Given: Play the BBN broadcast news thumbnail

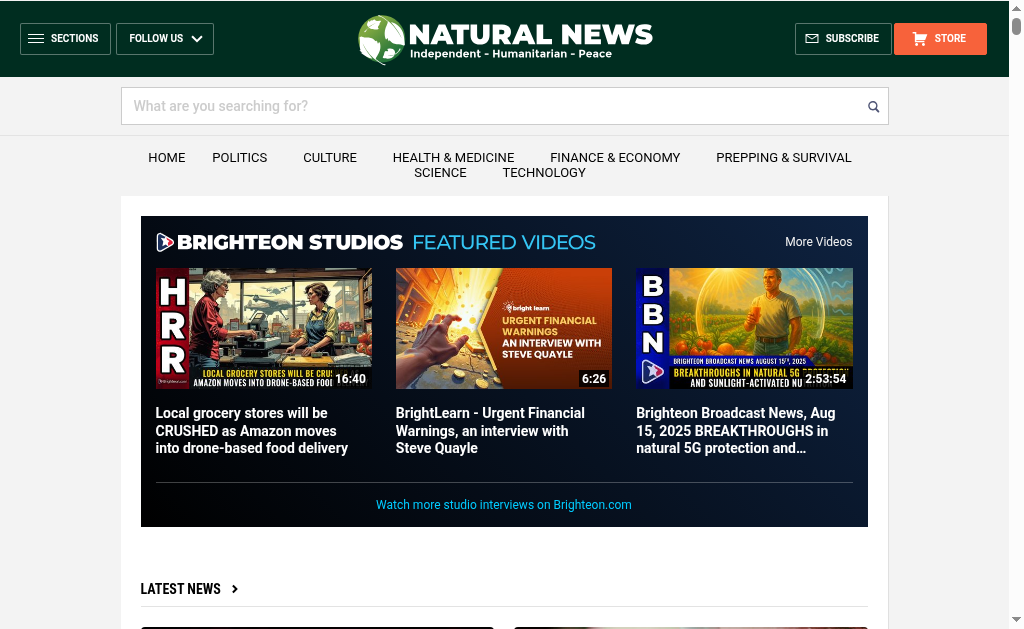Looking at the screenshot, I should pyautogui.click(x=744, y=329).
